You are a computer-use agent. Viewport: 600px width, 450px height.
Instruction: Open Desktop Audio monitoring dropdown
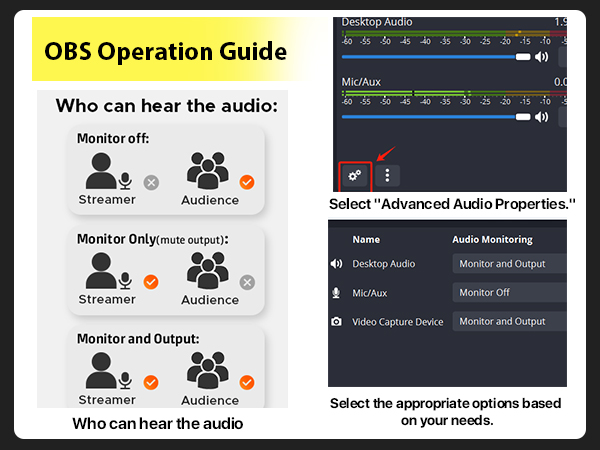(508, 264)
